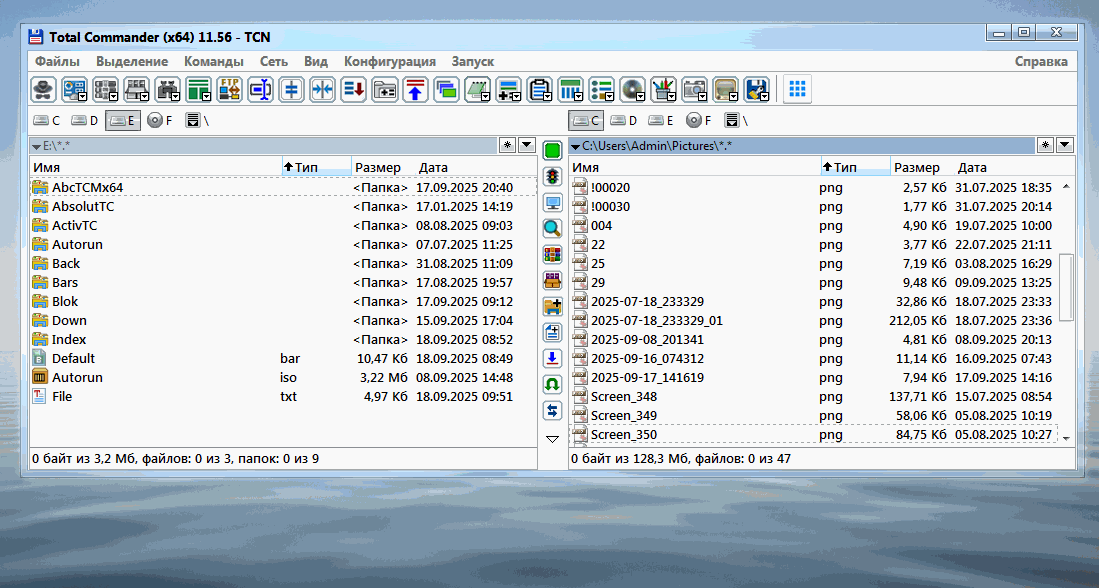Click the blue download arrow vertical-bar icon
The image size is (1099, 588).
[552, 358]
